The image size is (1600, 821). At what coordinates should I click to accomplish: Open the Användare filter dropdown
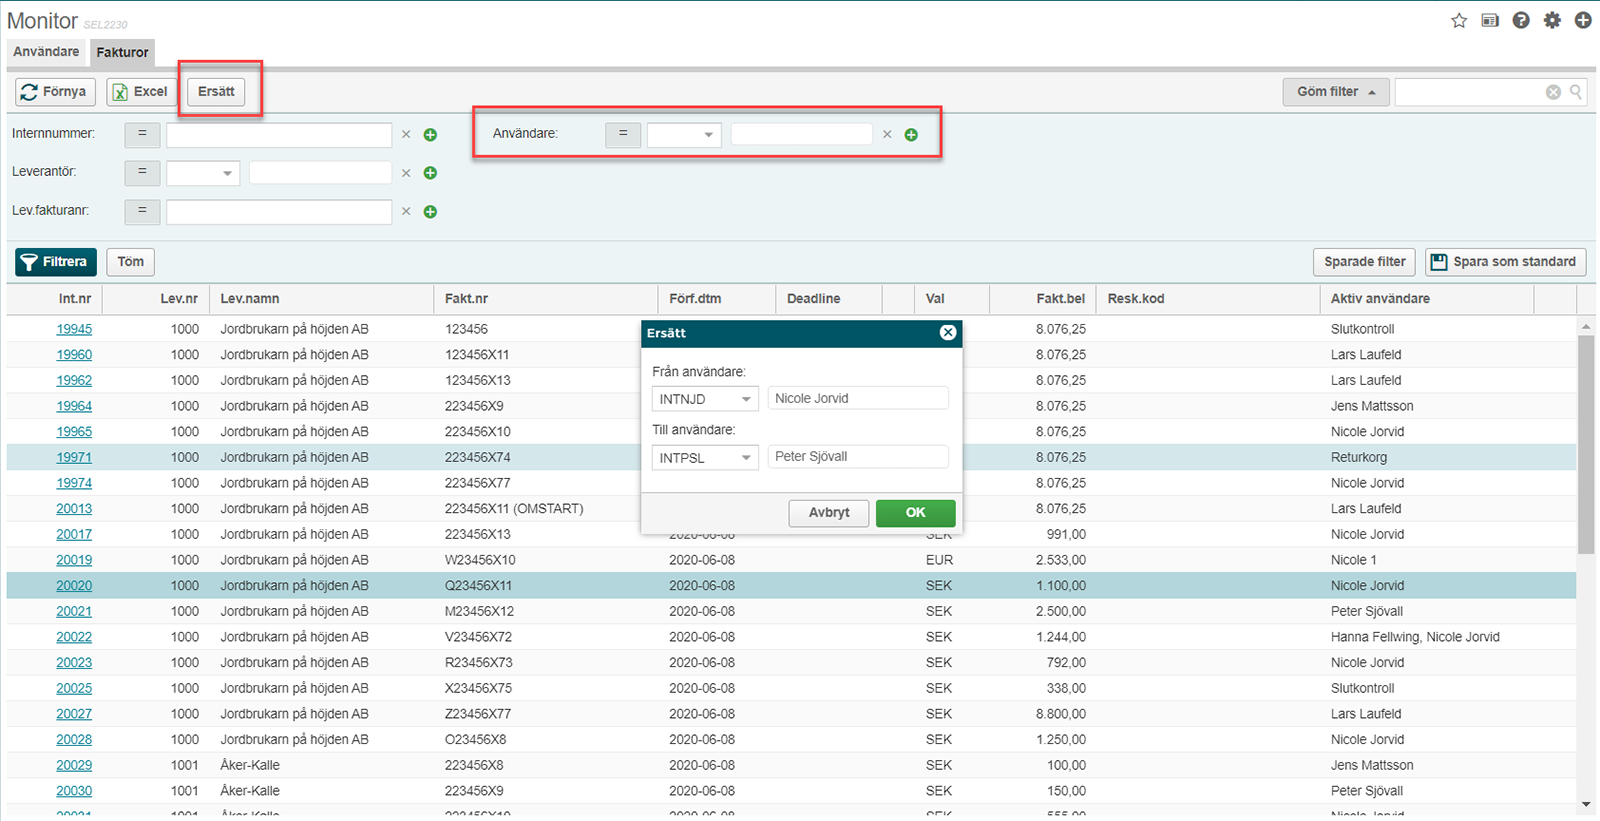(684, 134)
